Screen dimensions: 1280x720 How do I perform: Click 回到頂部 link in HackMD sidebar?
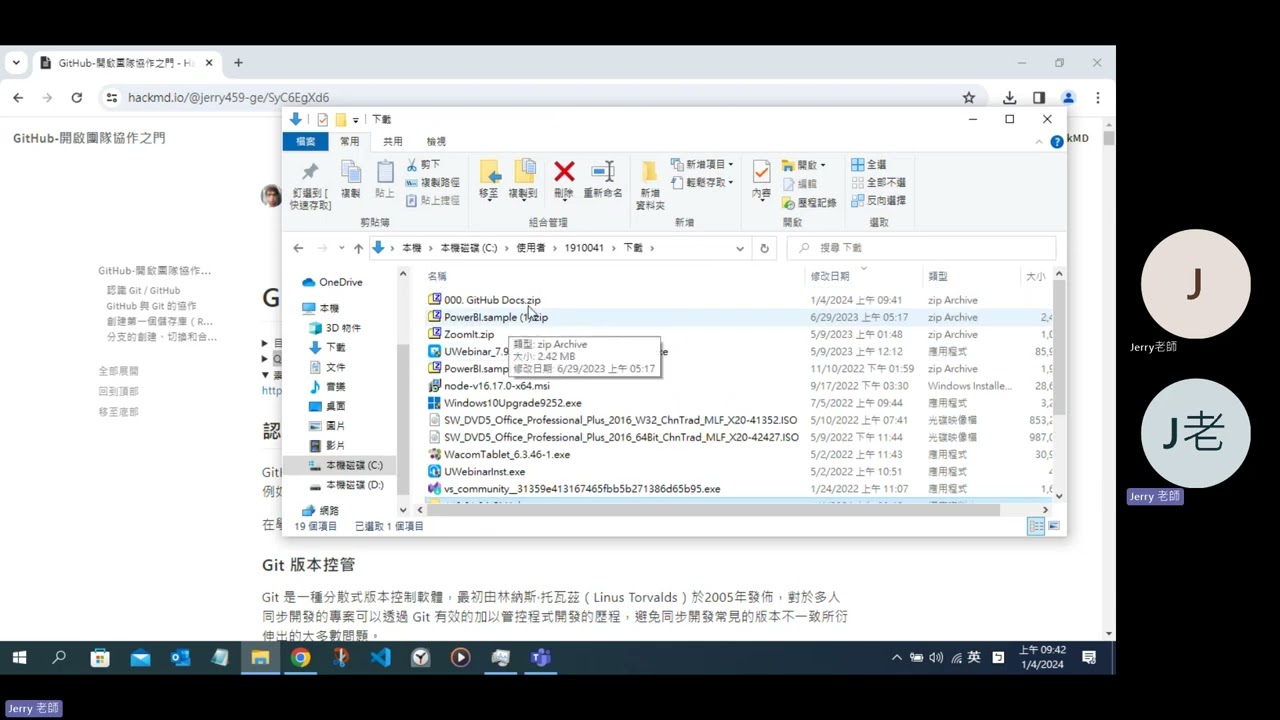point(118,391)
